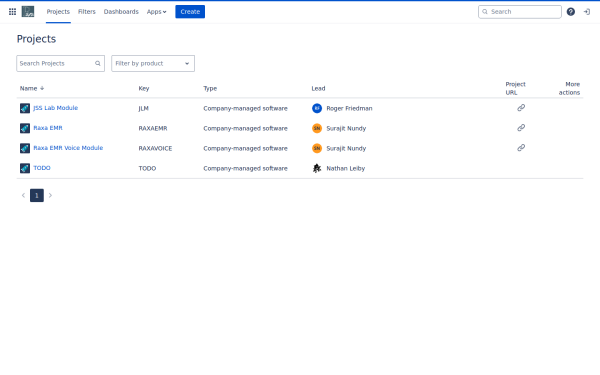Open the Filters menu item
Screen dimensions: 600x375
[86, 12]
